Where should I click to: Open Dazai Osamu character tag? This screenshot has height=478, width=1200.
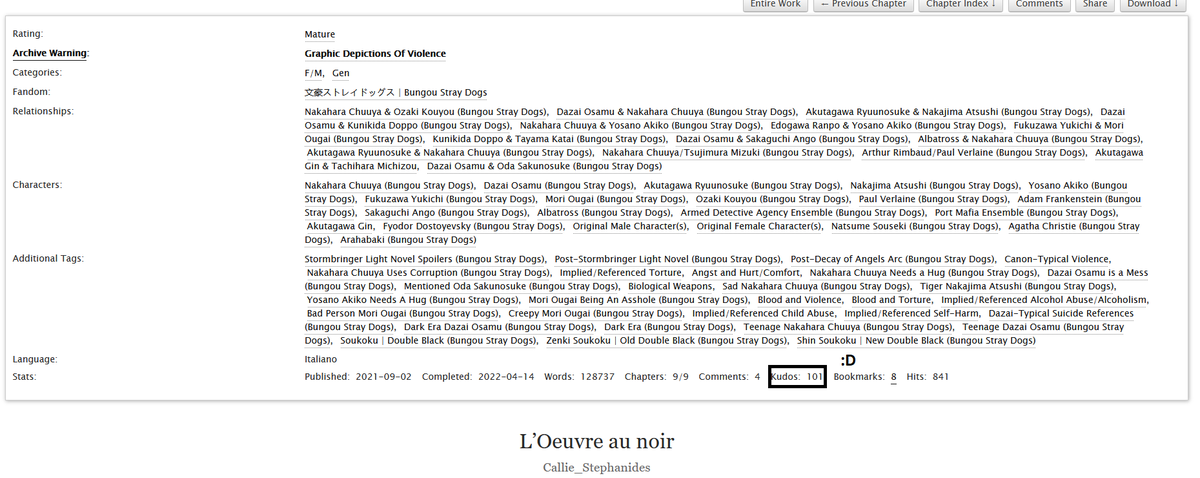coord(559,186)
